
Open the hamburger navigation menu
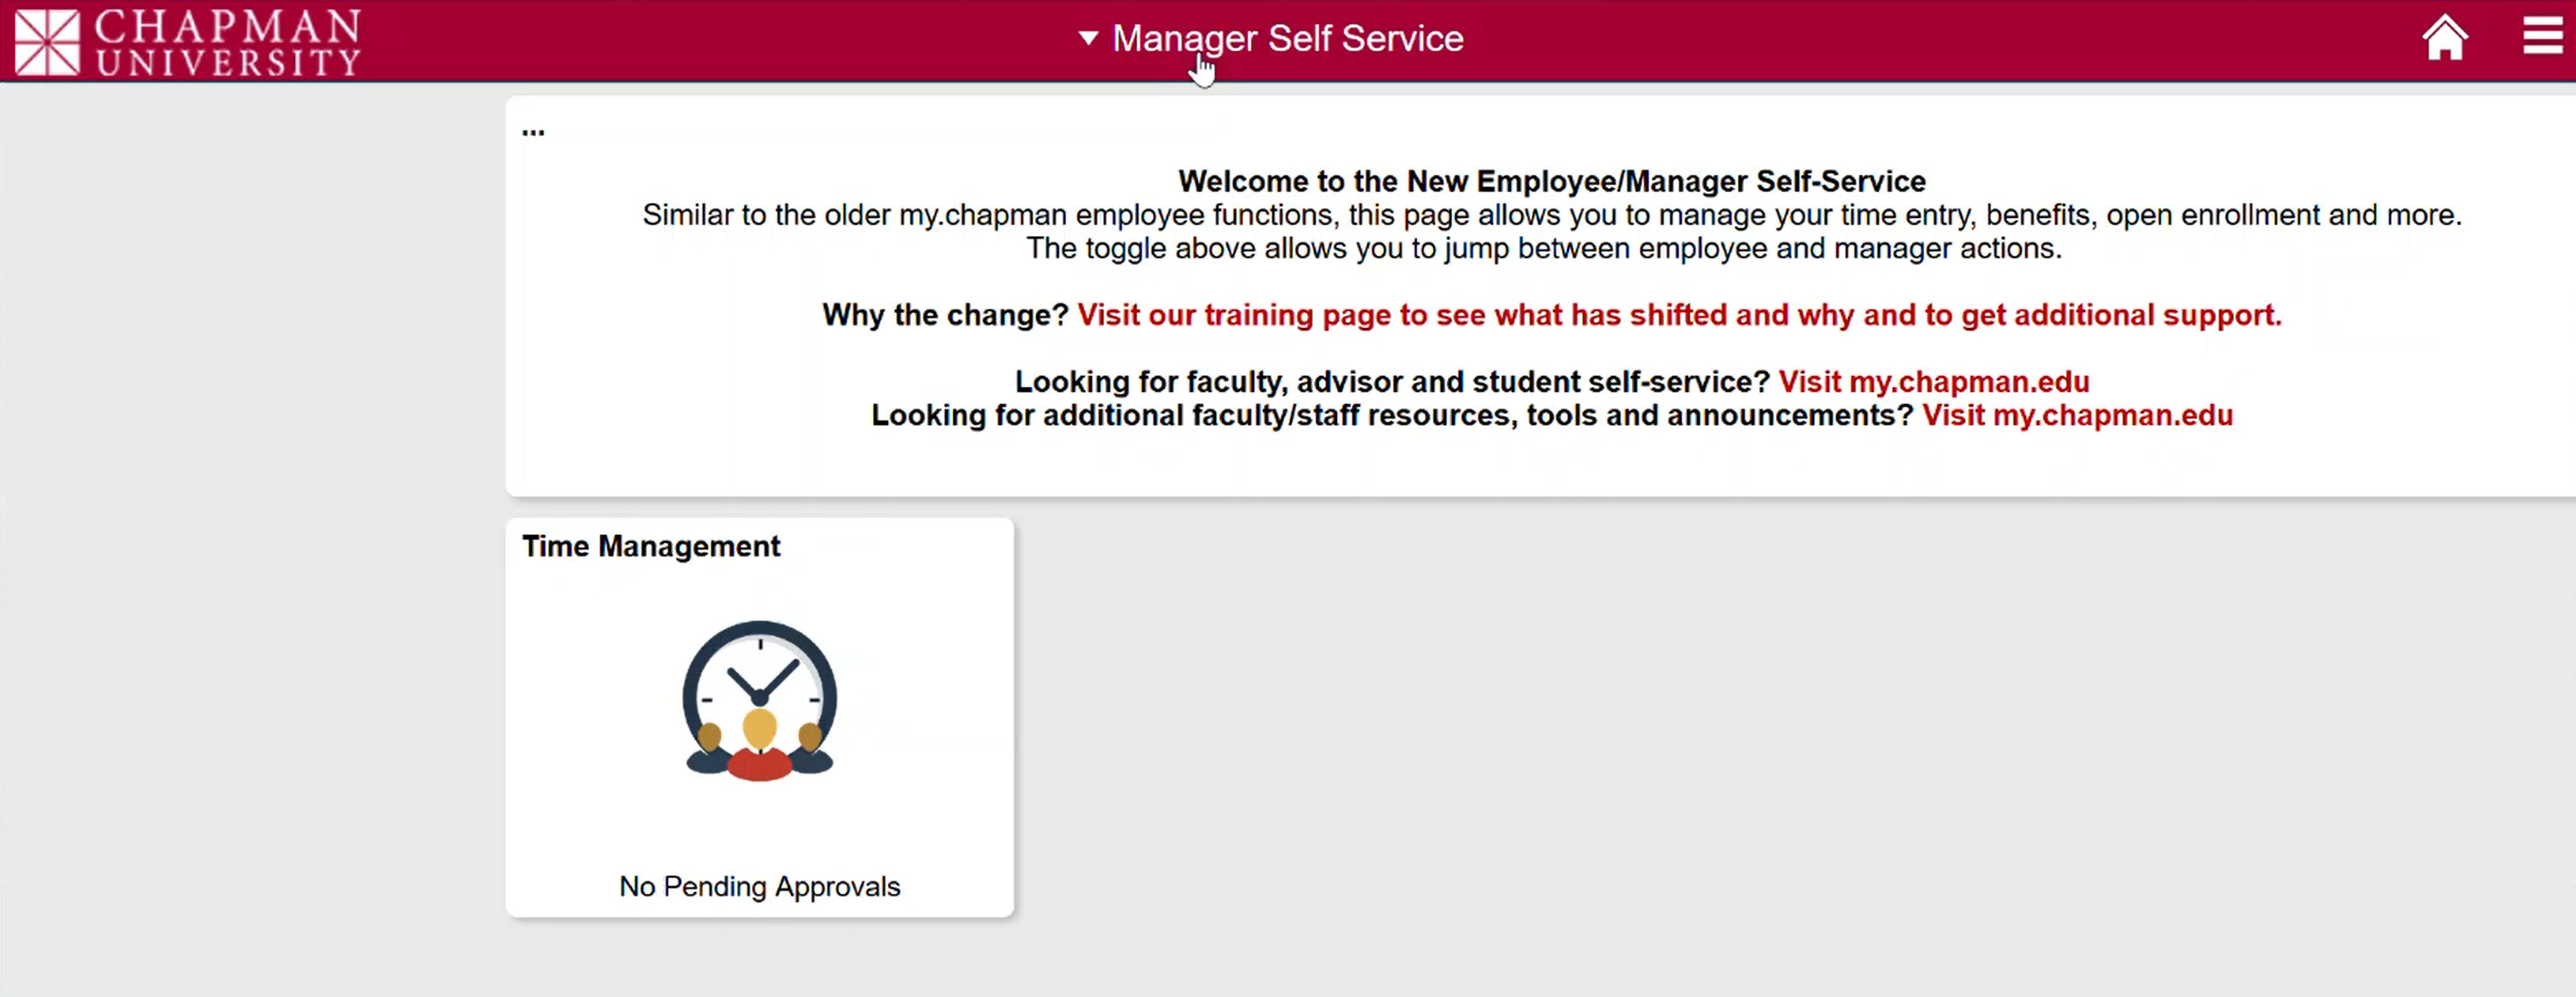coord(2541,38)
